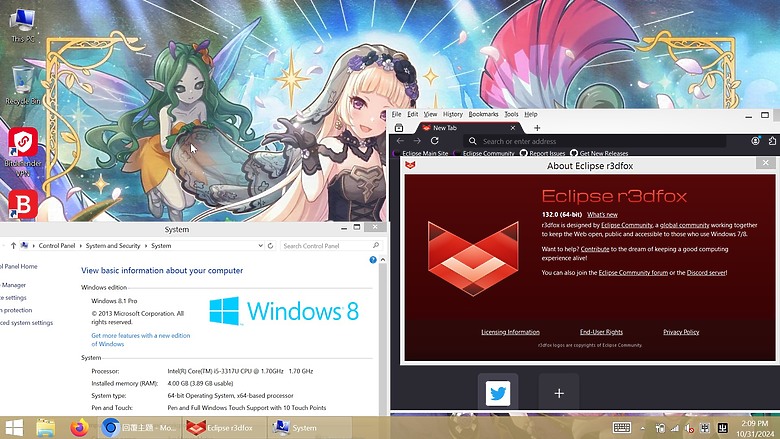The height and width of the screenshot is (439, 780).
Task: Reload the page in r3dfox
Action: [434, 141]
